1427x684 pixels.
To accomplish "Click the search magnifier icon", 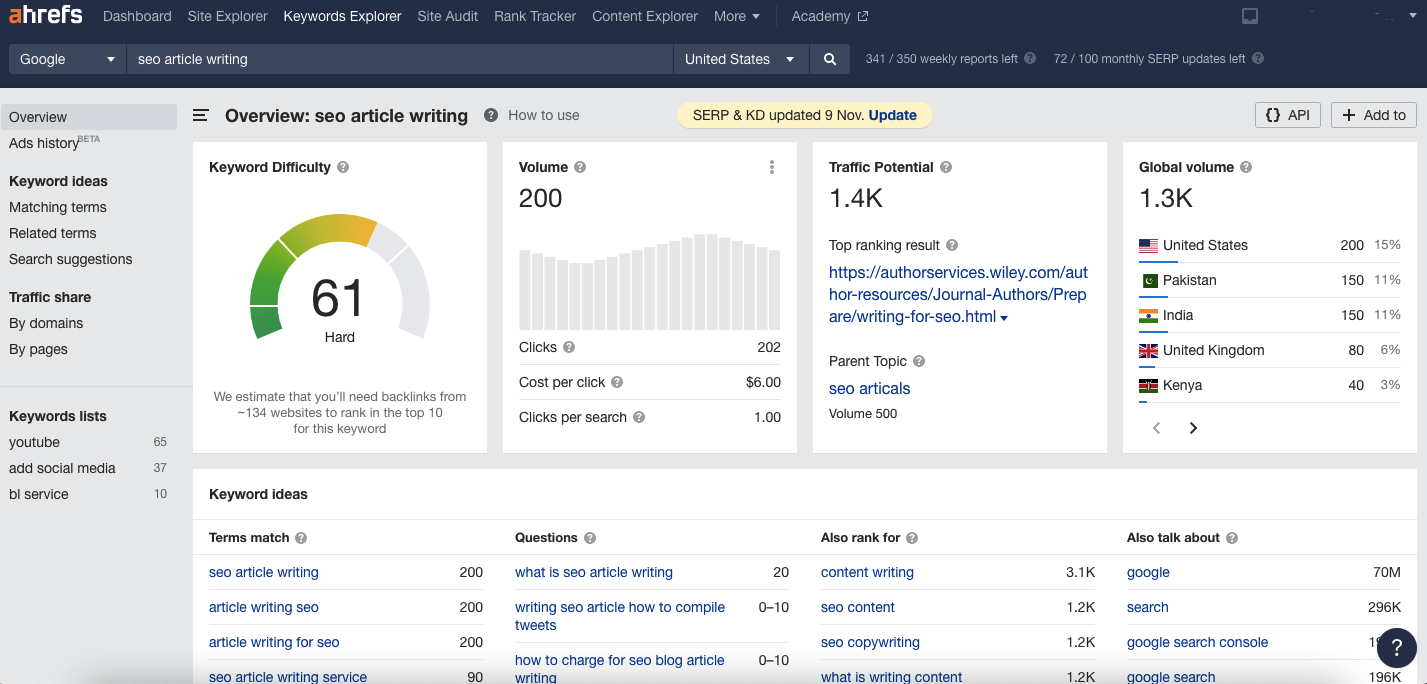I will [829, 58].
